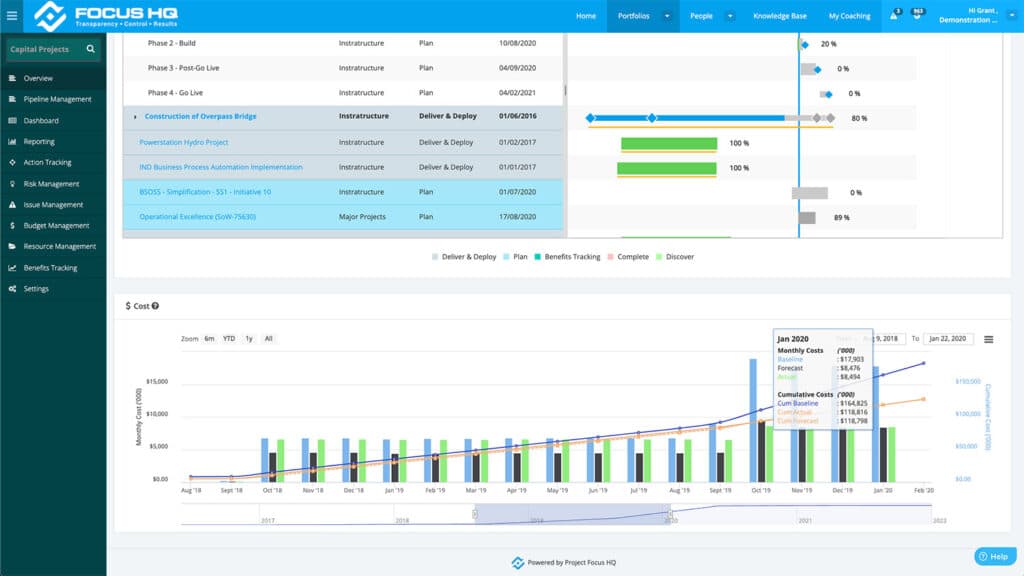Screen dimensions: 1024x576
Task: Click the search icon beside Capital Projects
Action: [x=91, y=48]
